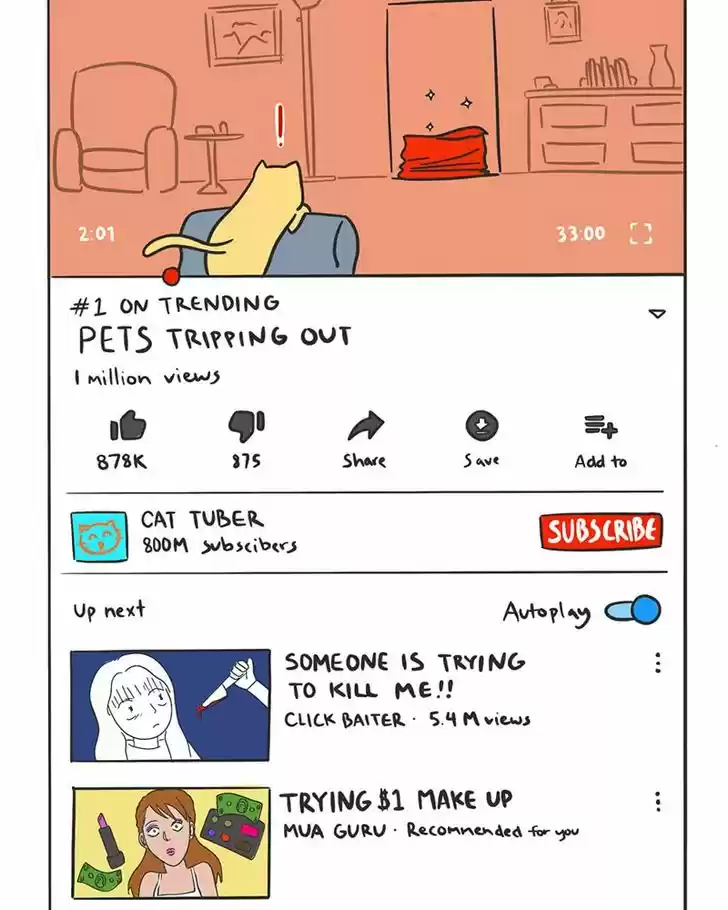Open the knife video thumbnail
This screenshot has width=728, height=910.
point(170,705)
